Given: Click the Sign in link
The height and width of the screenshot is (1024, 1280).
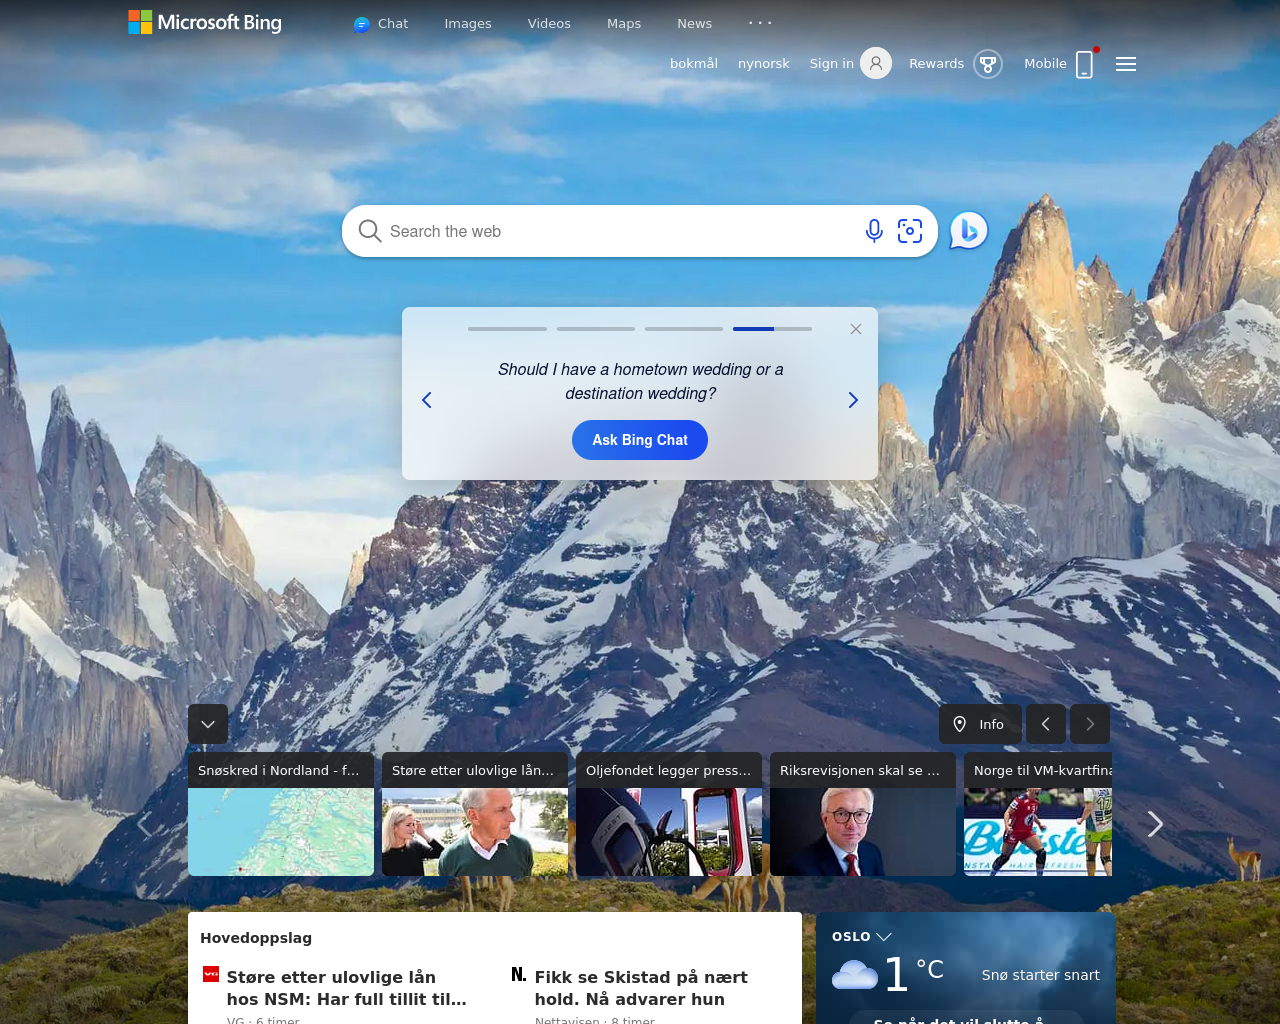Looking at the screenshot, I should 832,63.
